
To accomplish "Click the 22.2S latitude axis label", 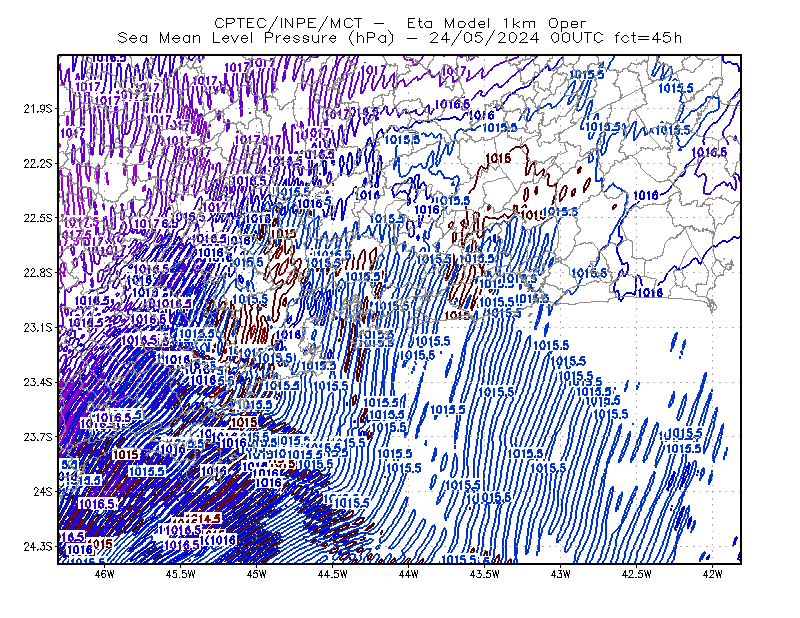I will pos(37,163).
